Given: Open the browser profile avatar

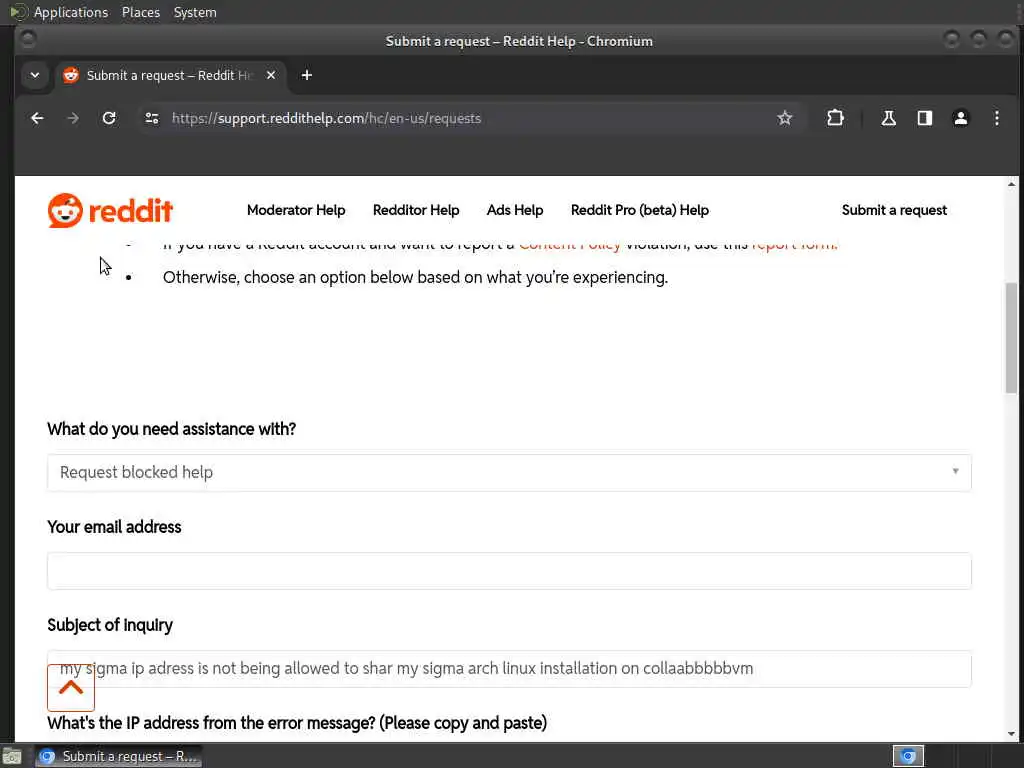Looking at the screenshot, I should point(960,118).
